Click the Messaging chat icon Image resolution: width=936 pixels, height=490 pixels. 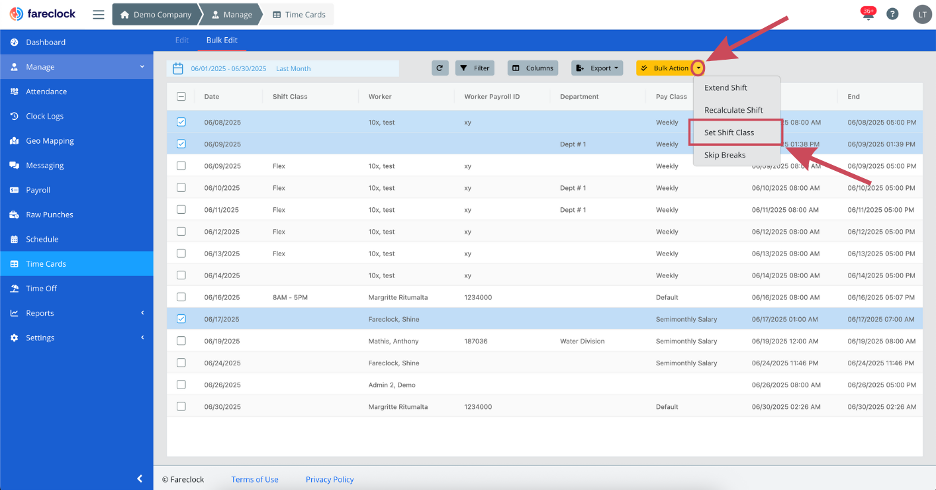pos(14,165)
